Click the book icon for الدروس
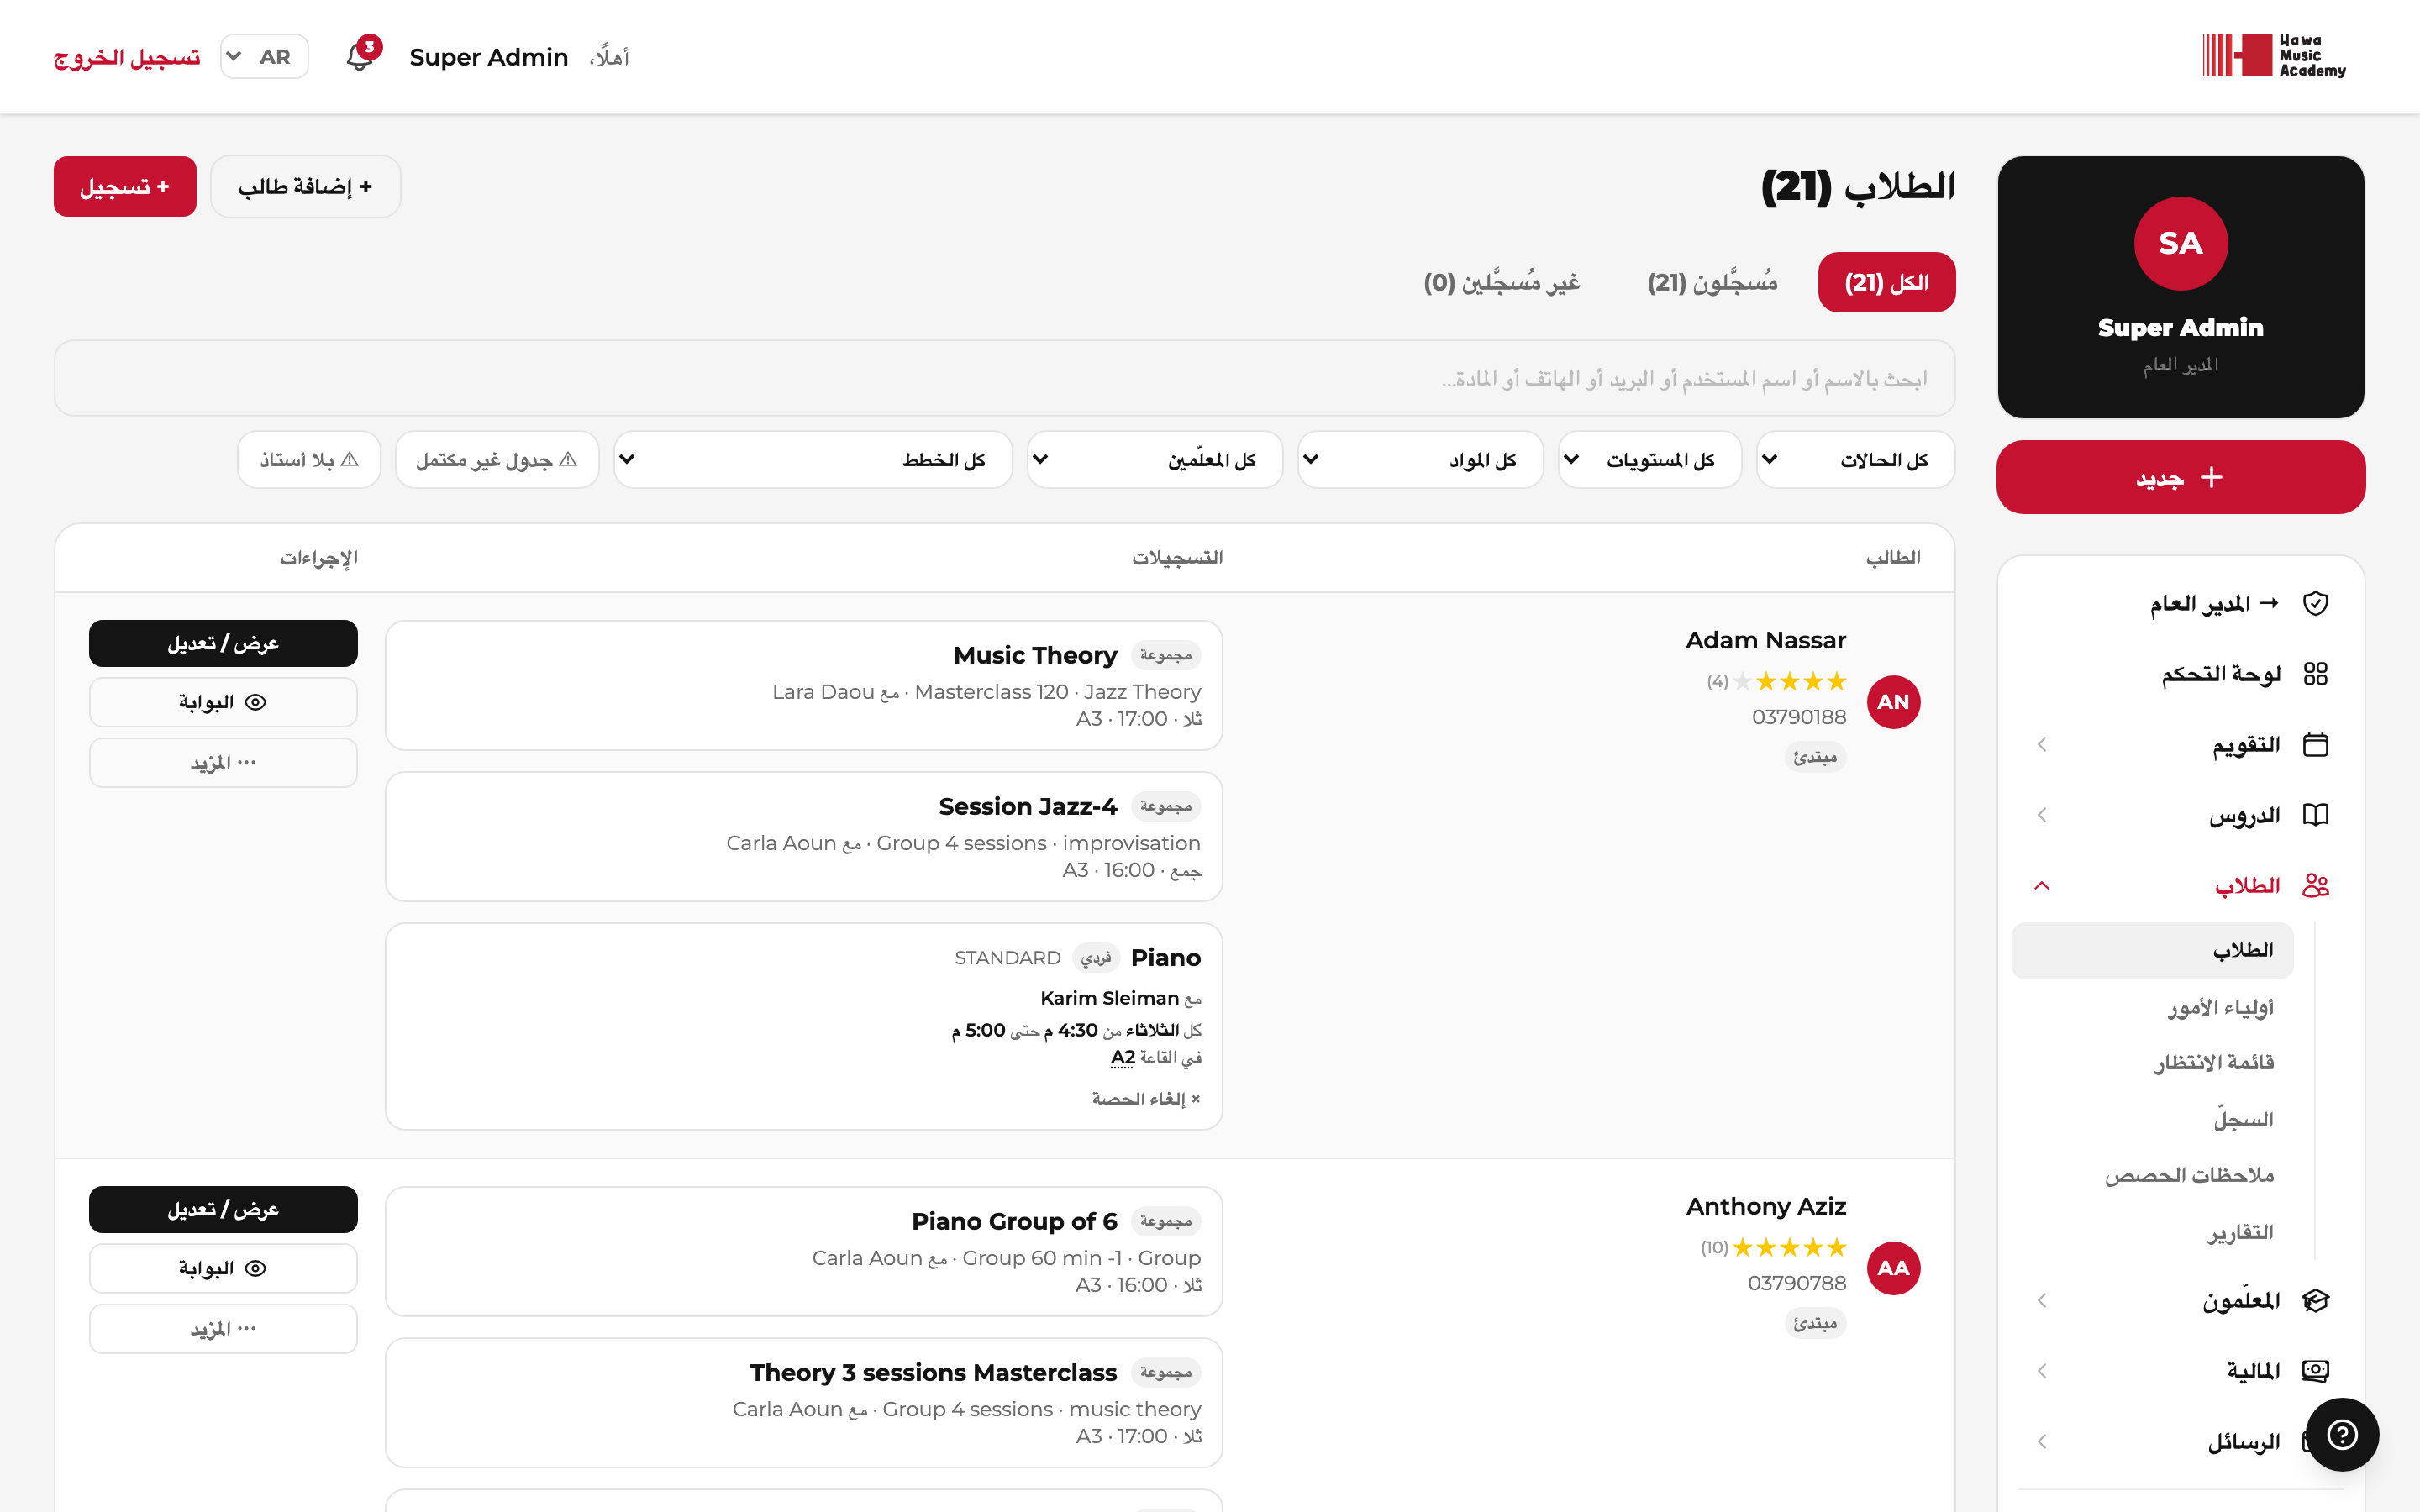Viewport: 2420px width, 1512px height. [x=2315, y=815]
